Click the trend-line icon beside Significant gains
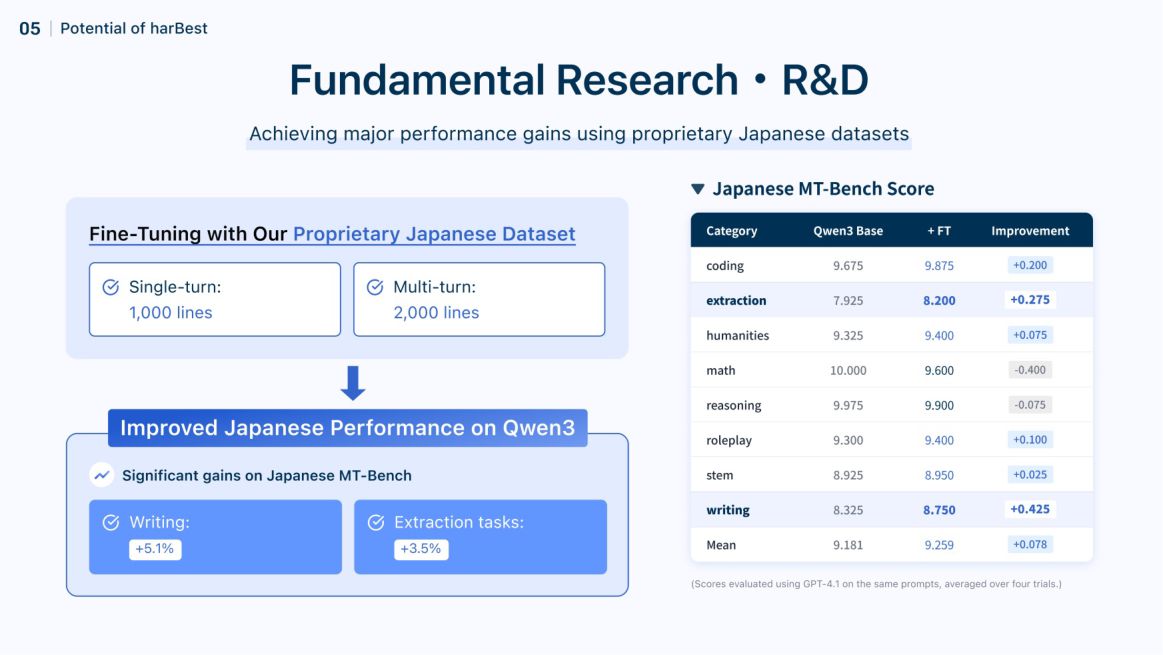This screenshot has width=1163, height=655. (102, 475)
